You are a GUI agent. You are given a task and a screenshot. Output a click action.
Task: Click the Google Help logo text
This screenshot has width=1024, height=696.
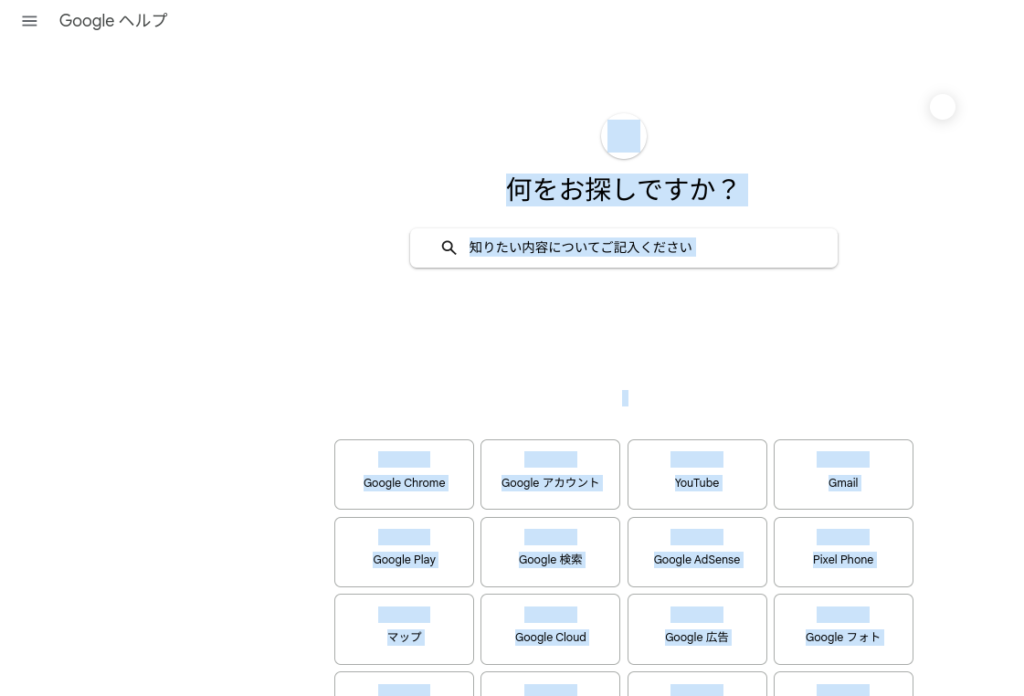113,21
